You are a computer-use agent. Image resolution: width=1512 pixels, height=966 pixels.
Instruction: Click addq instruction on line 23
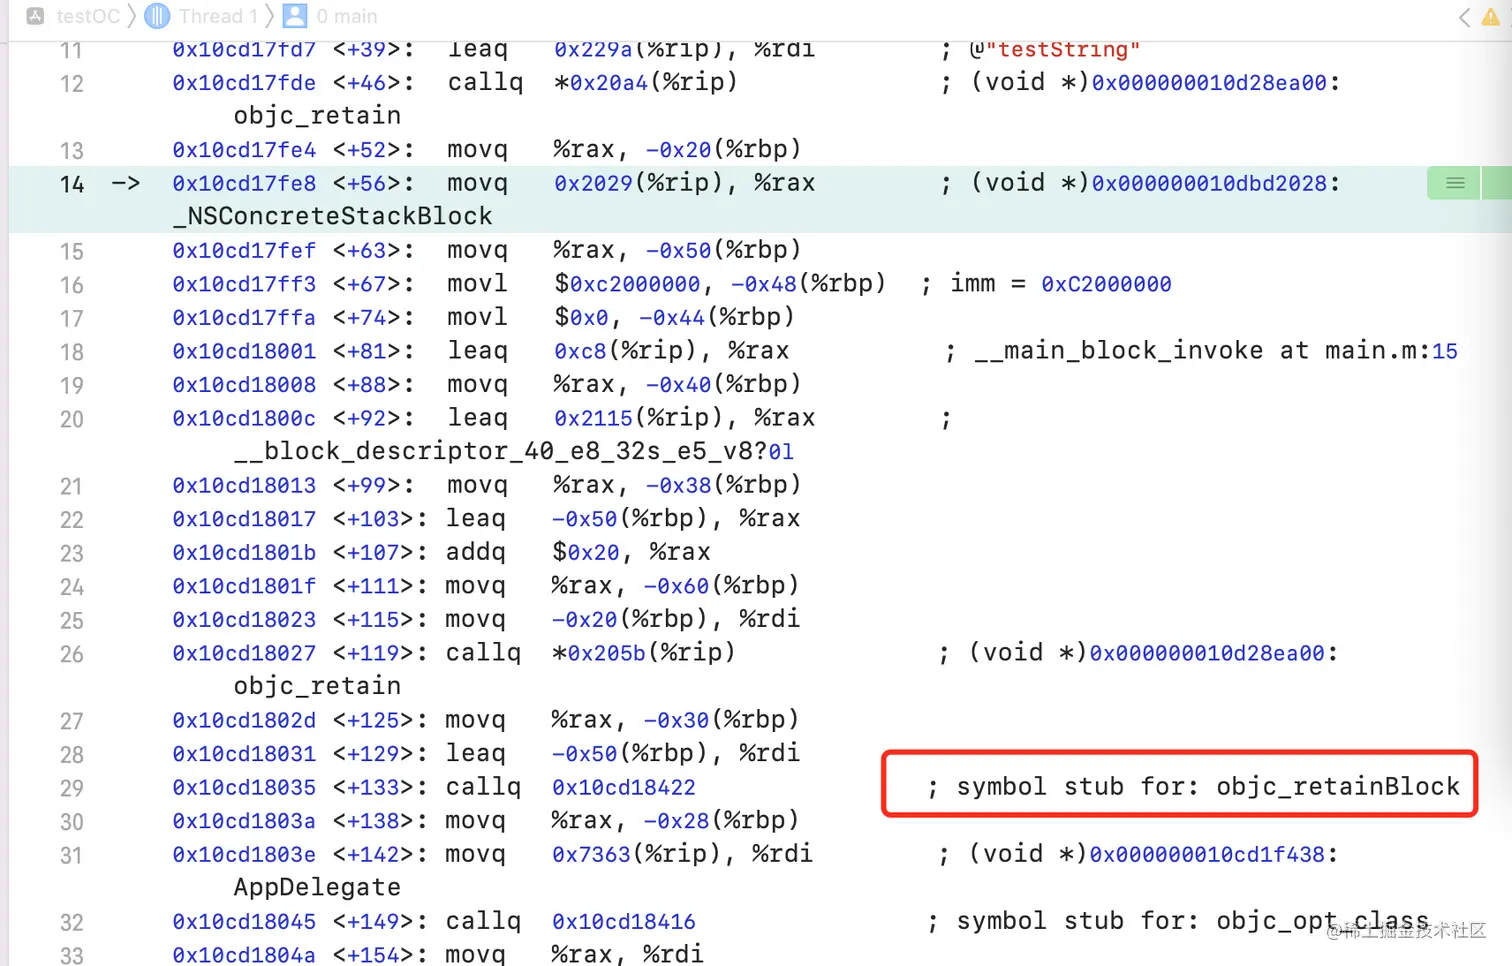pos(475,552)
